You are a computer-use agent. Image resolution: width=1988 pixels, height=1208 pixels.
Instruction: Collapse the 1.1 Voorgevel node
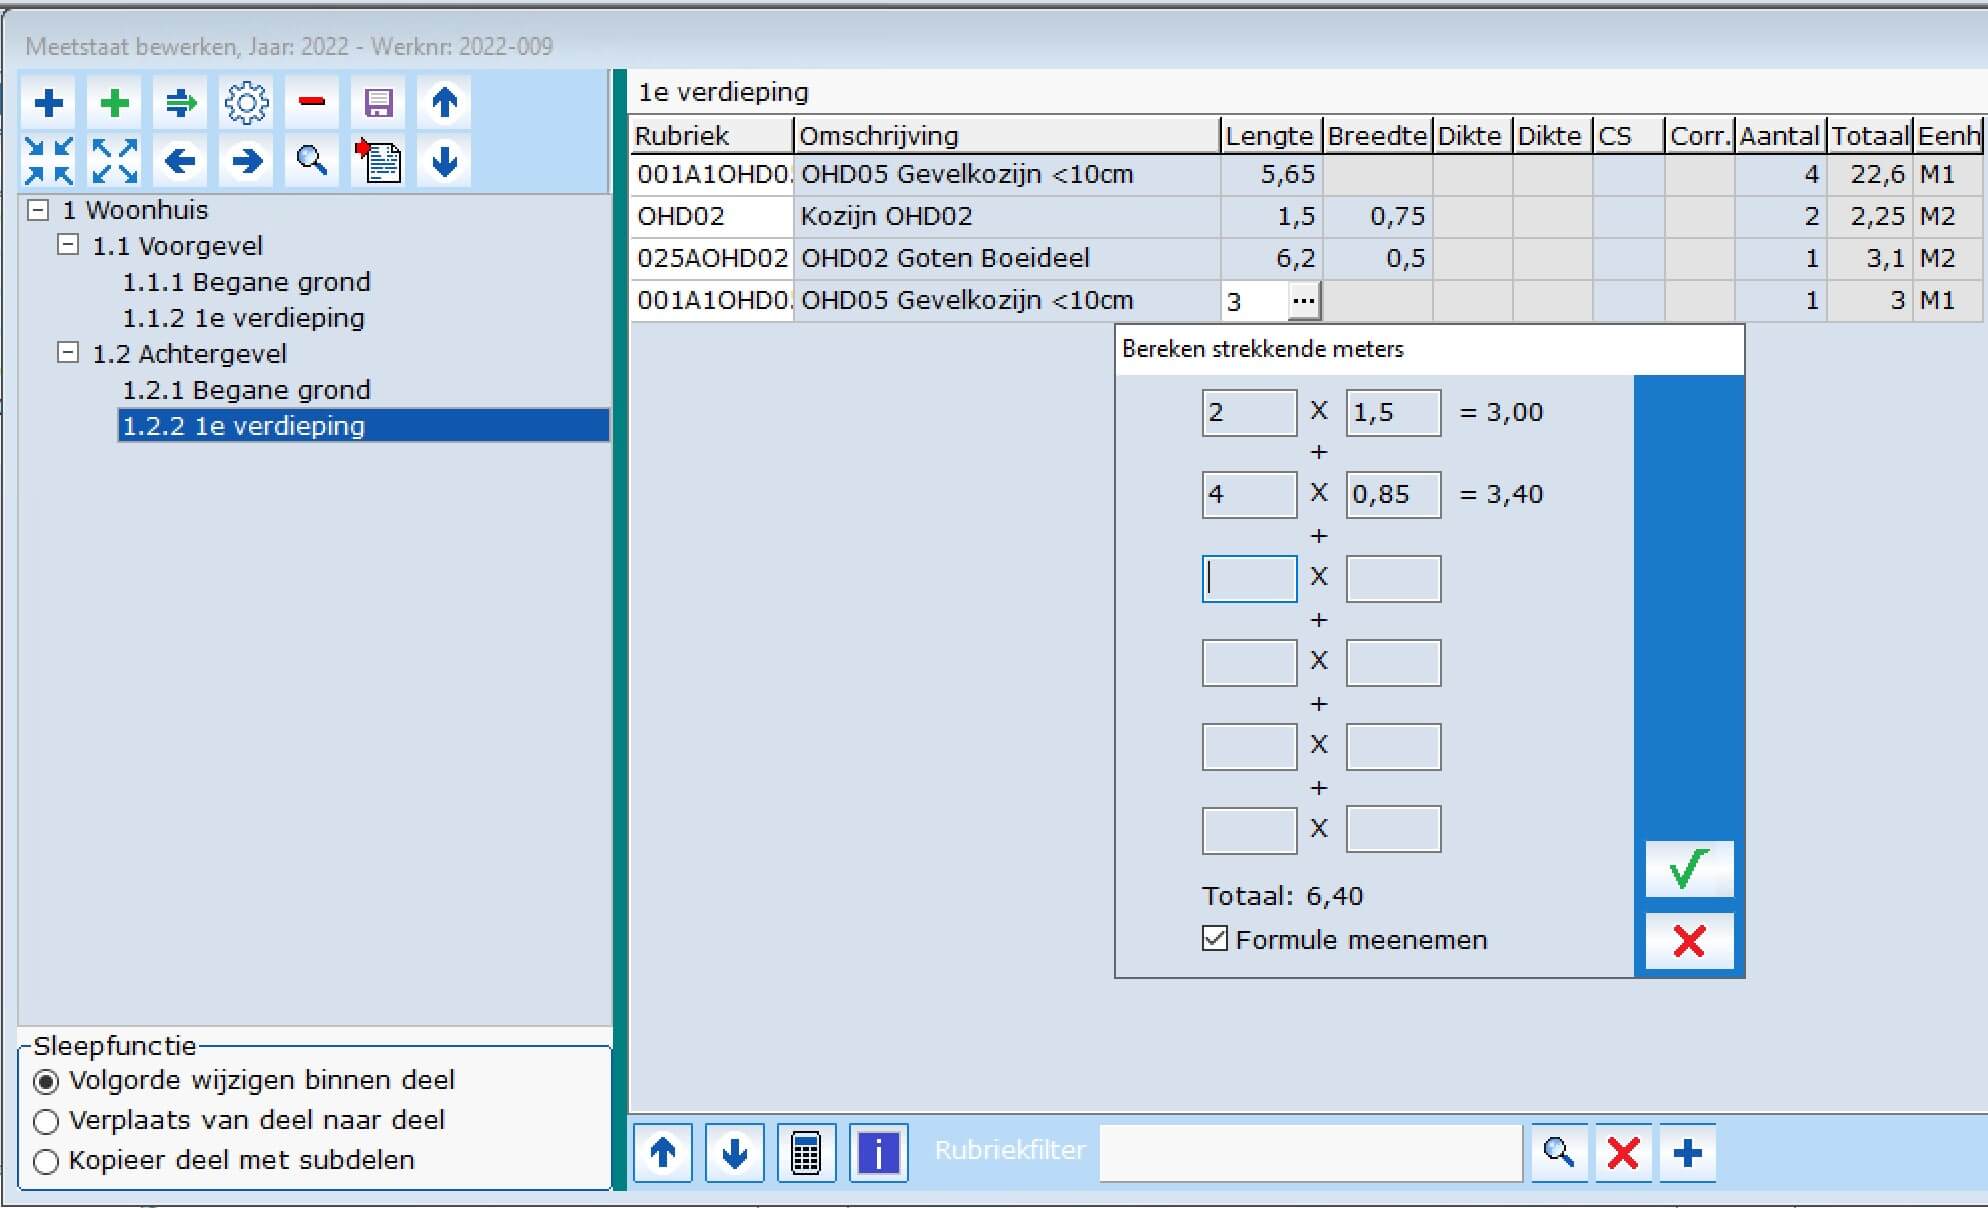tap(68, 245)
